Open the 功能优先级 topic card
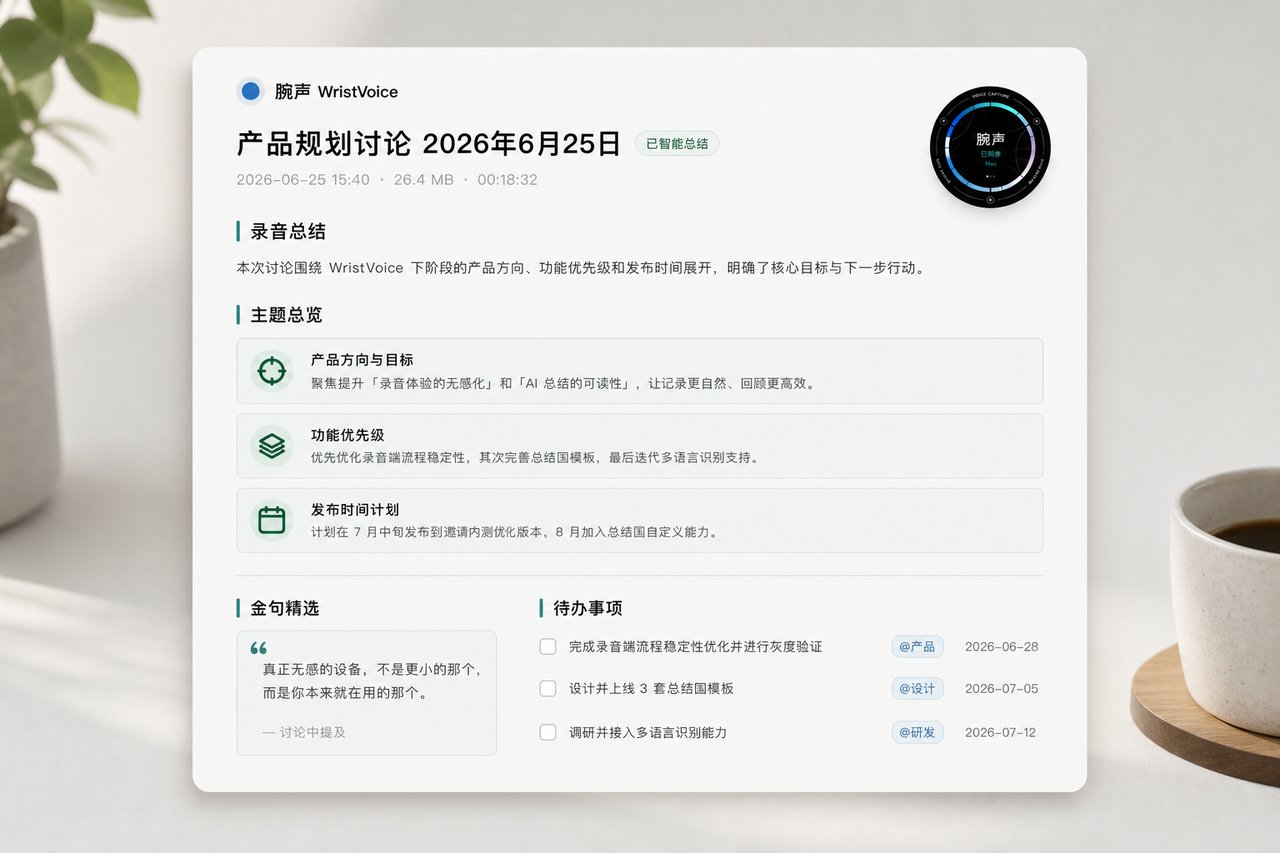 (x=640, y=446)
